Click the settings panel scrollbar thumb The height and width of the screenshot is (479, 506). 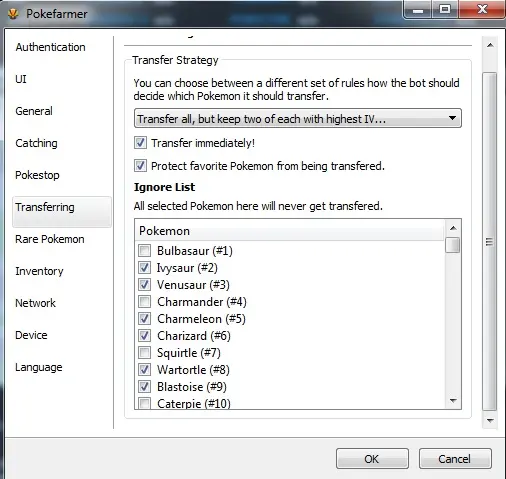[x=490, y=242]
